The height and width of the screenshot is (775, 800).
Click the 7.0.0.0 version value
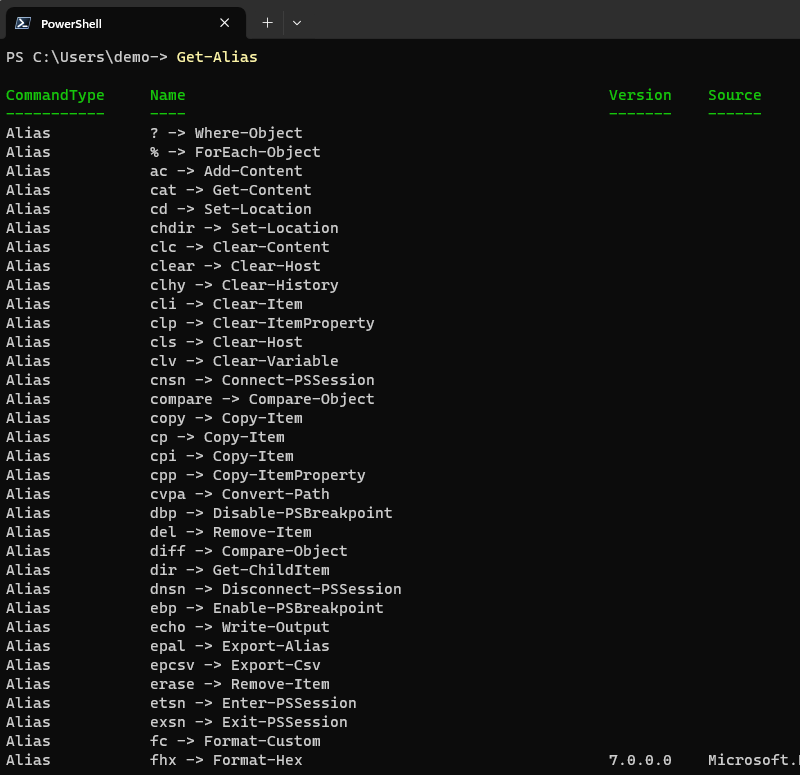[640, 760]
